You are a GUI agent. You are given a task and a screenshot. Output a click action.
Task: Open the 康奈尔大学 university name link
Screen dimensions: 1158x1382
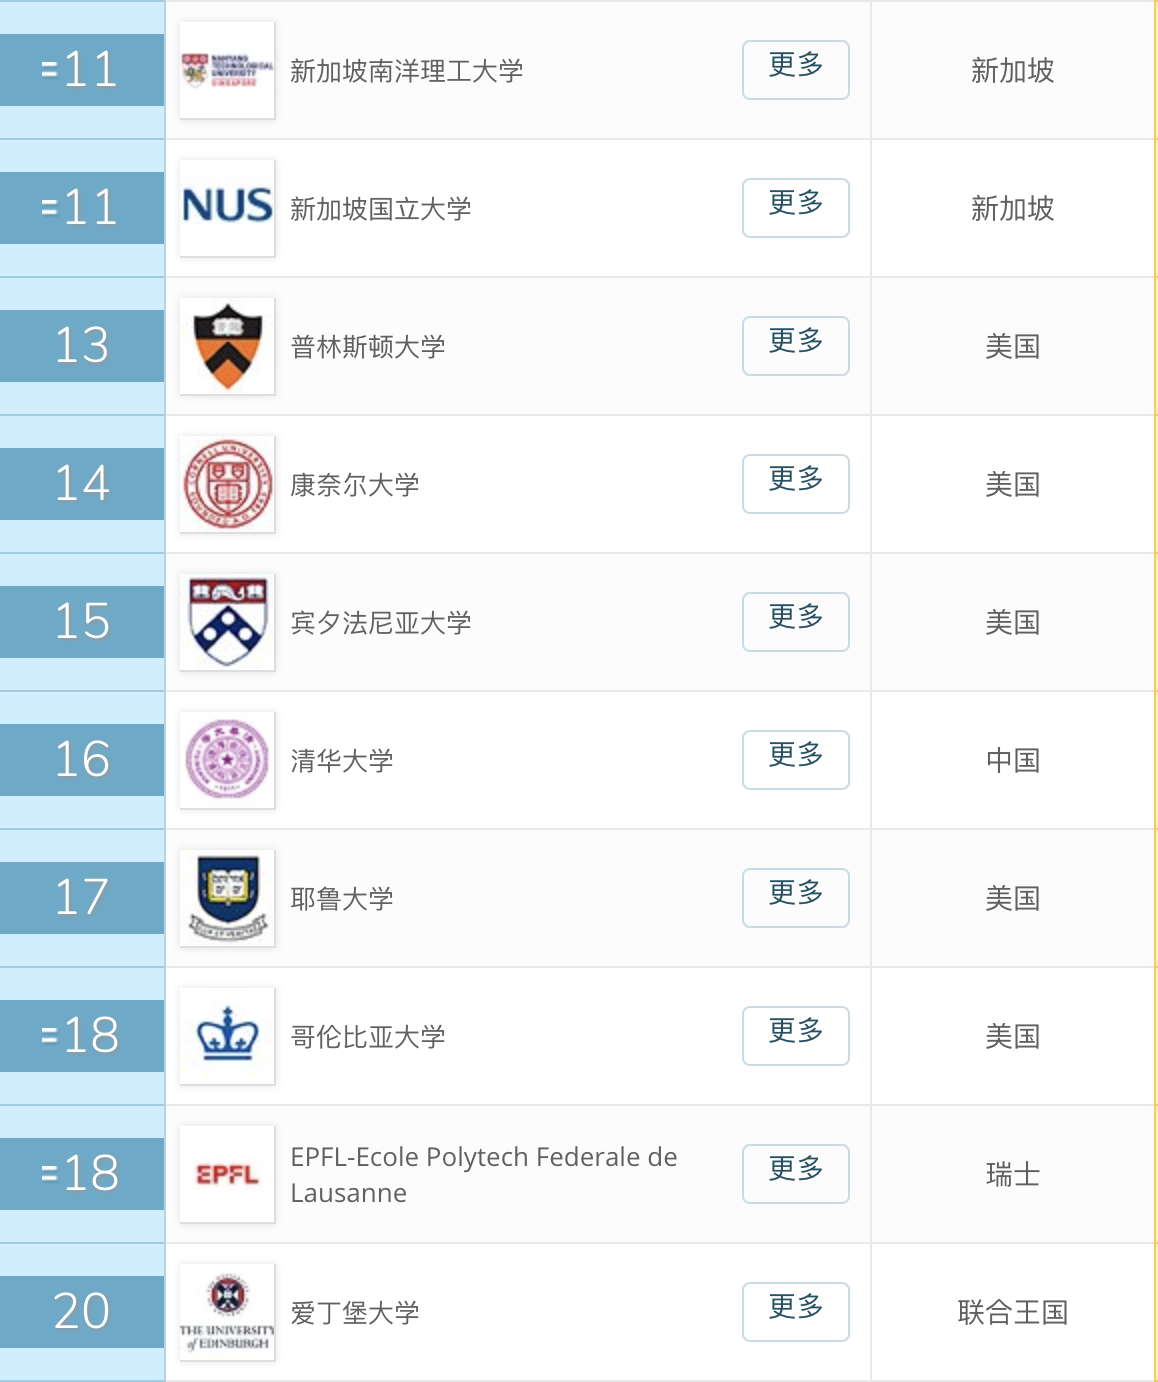point(355,485)
